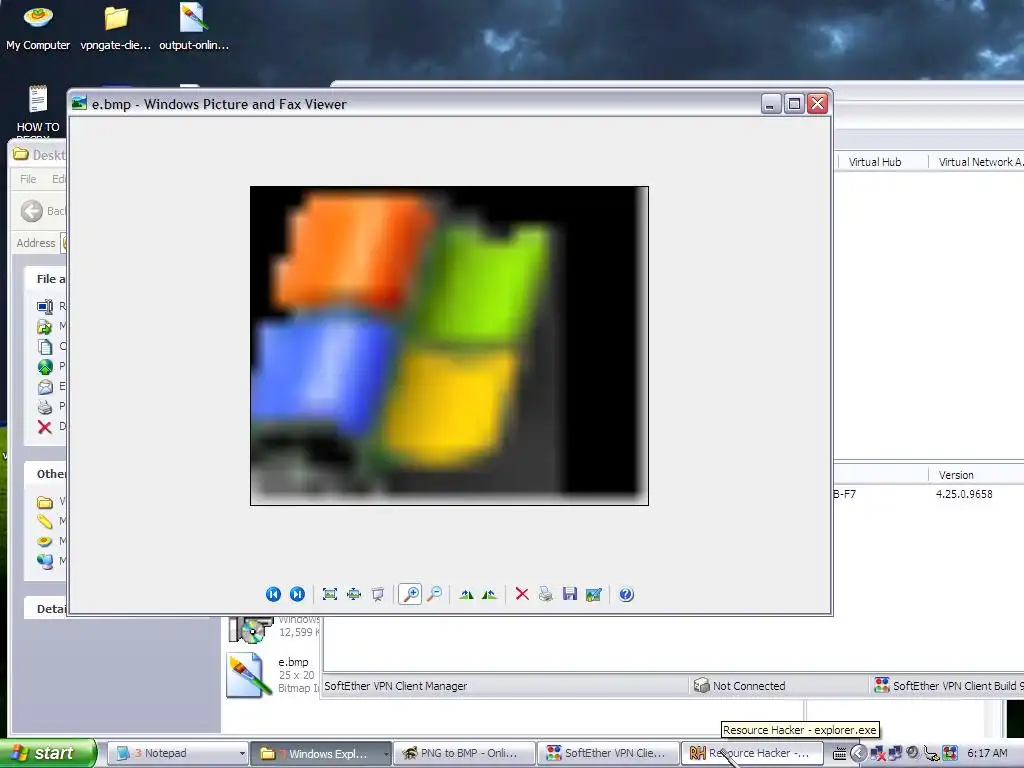
Task: Switch to SoftEther VPN Client taskbar item
Action: click(x=607, y=753)
